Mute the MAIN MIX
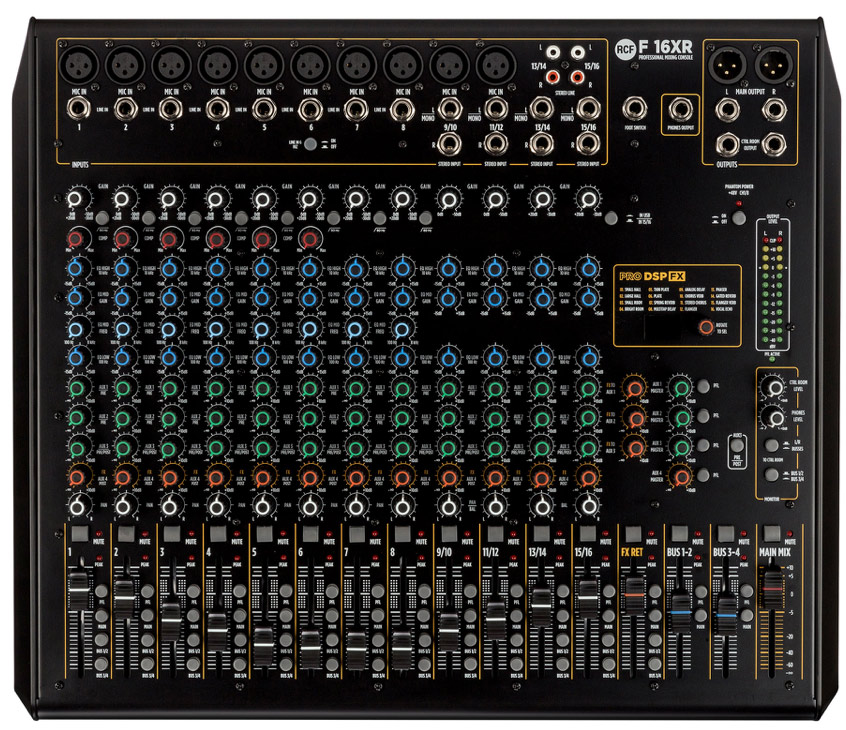This screenshot has width=846, height=730. (x=772, y=533)
